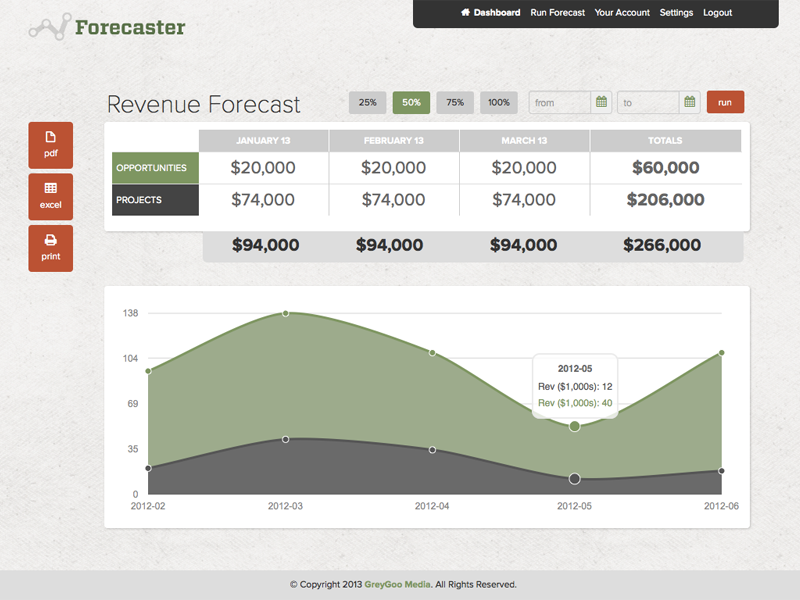Select the 75% probability filter

tap(455, 103)
